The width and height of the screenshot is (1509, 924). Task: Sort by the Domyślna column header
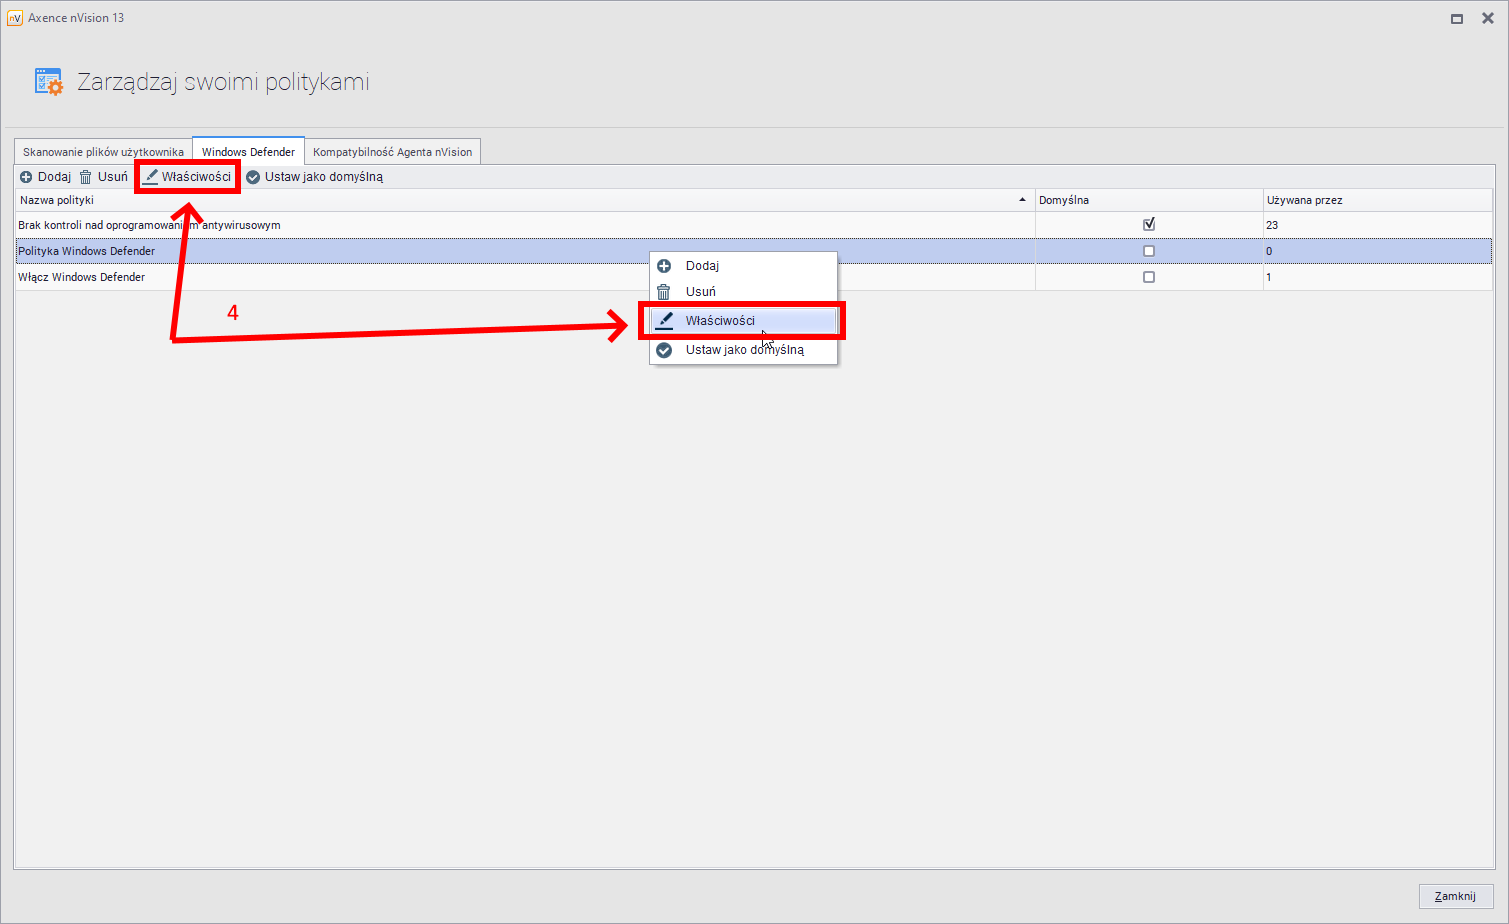(x=1064, y=200)
